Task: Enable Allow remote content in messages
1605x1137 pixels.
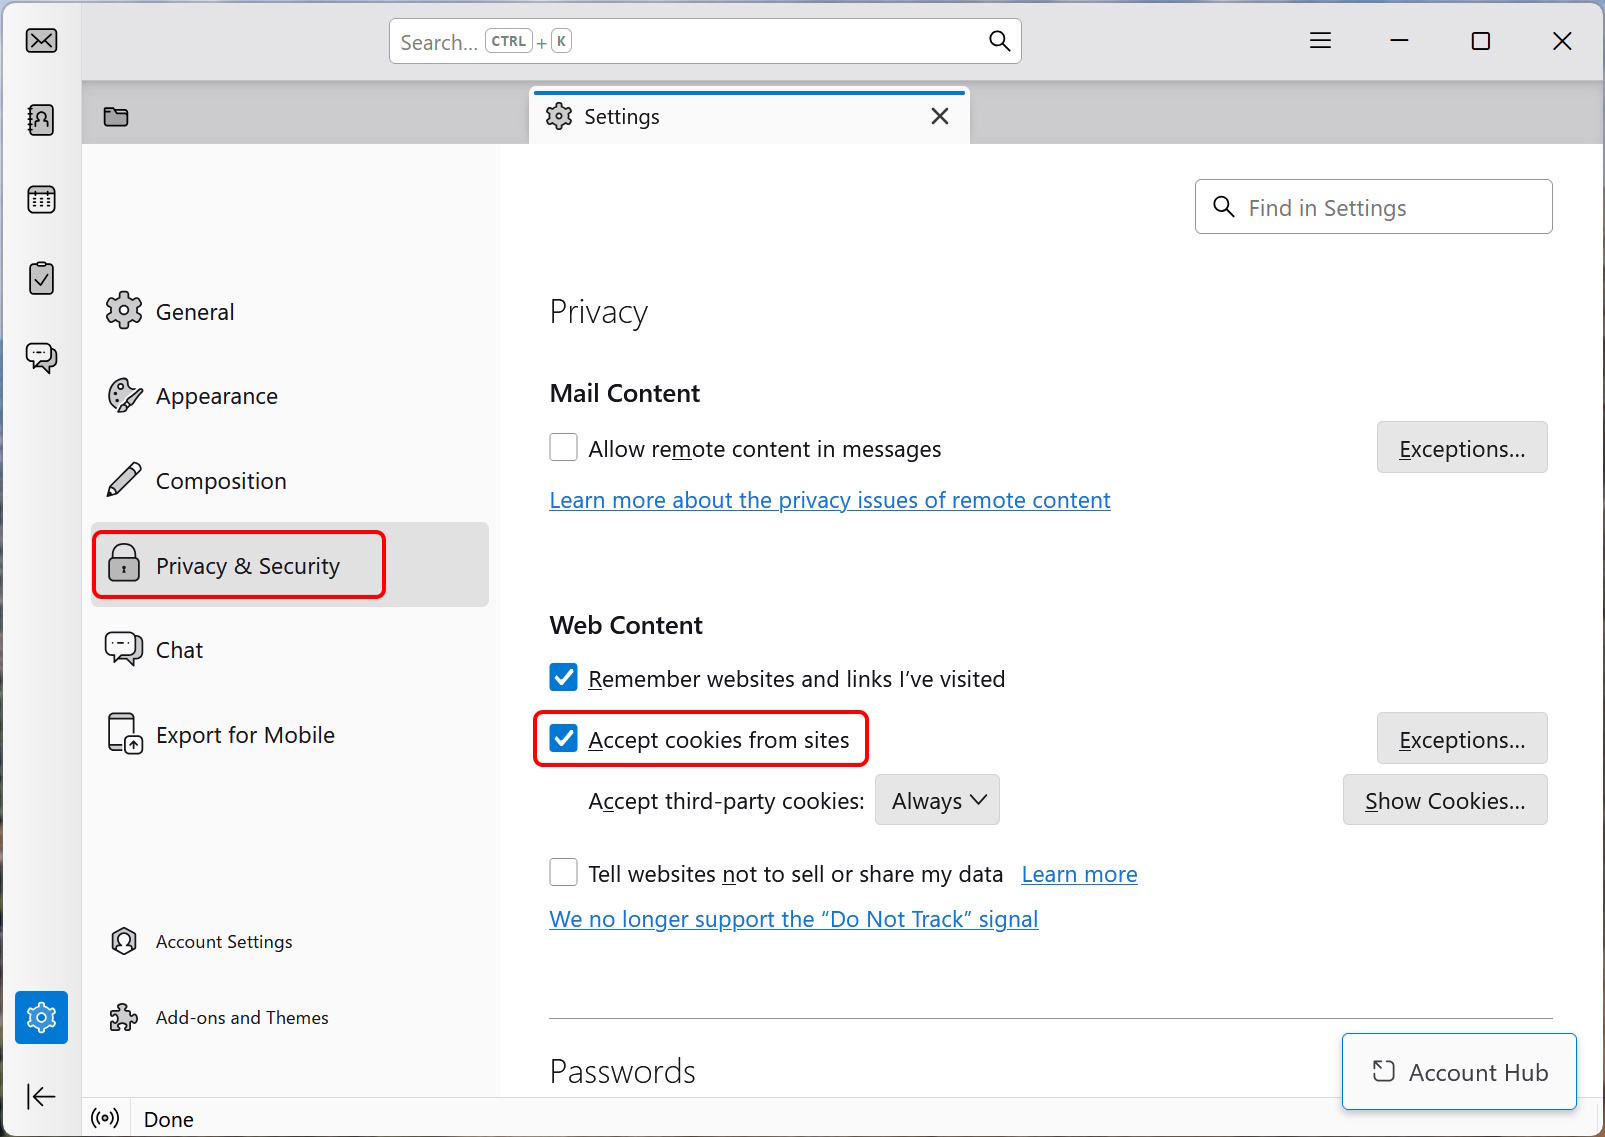Action: (x=564, y=447)
